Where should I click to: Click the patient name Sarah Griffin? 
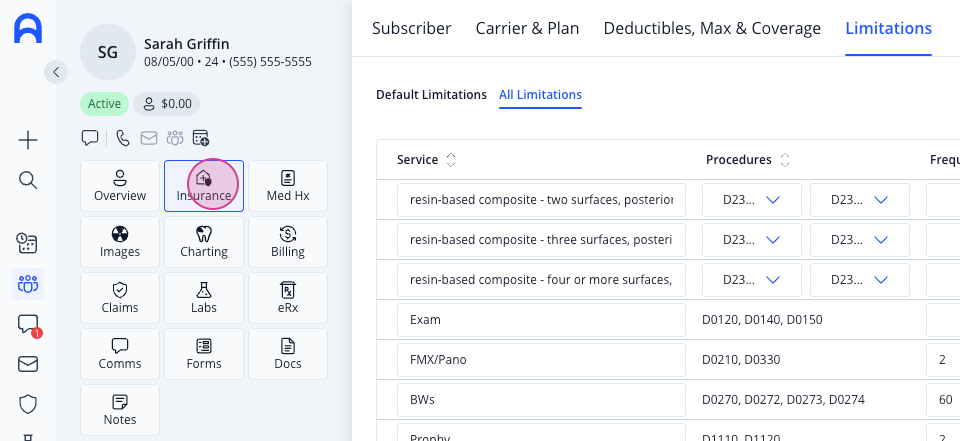(187, 44)
